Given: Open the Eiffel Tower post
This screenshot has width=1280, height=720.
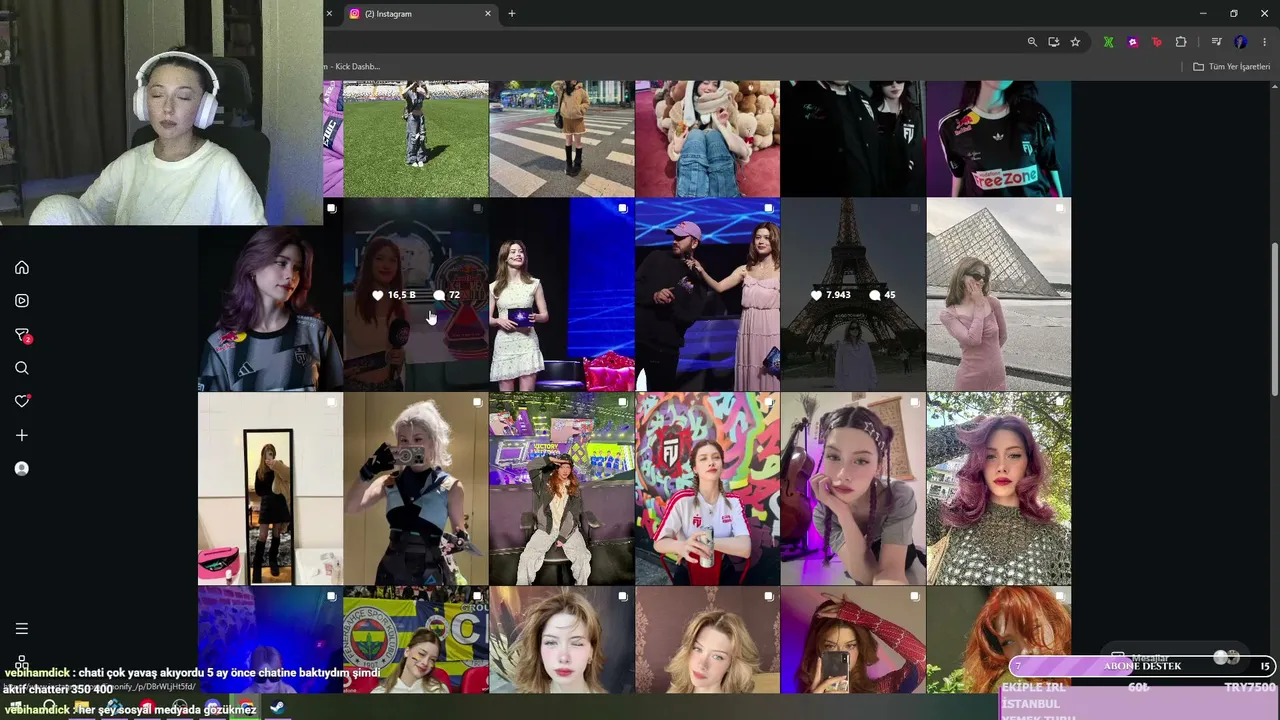Looking at the screenshot, I should pyautogui.click(x=853, y=294).
